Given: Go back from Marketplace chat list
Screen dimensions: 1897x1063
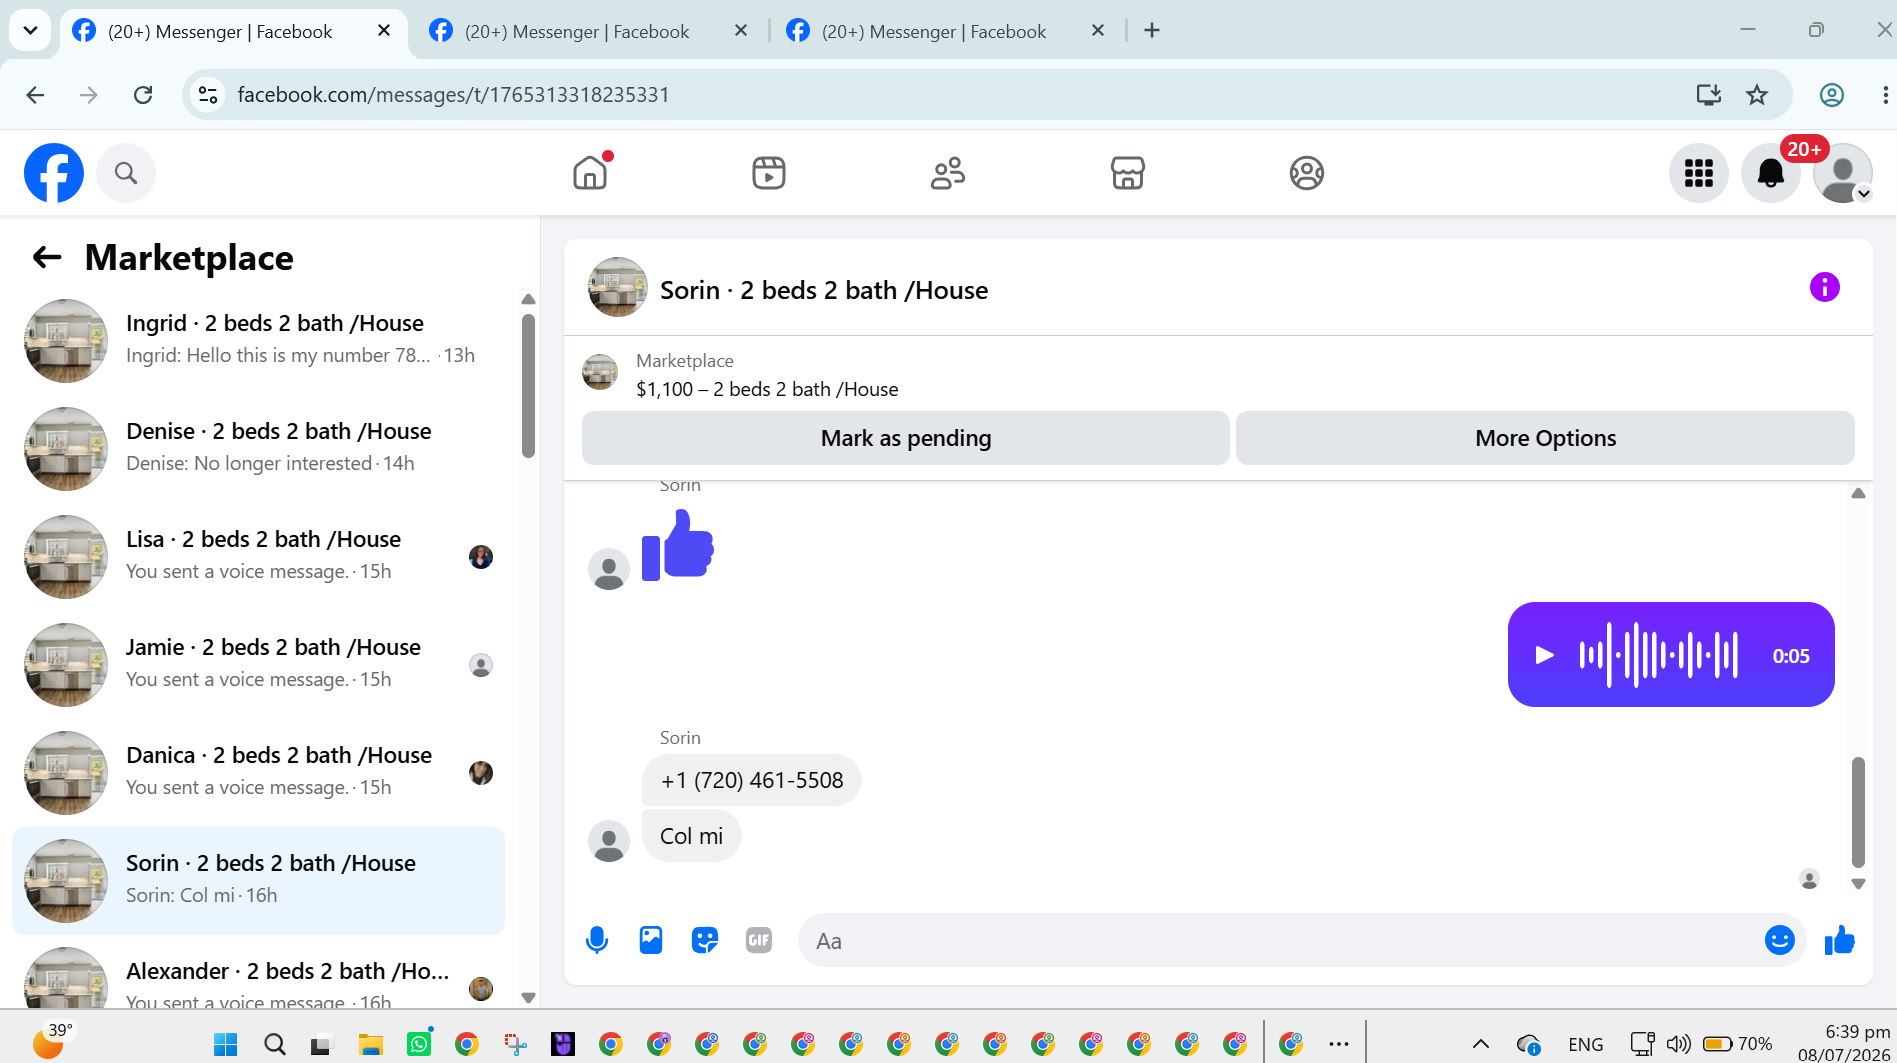Looking at the screenshot, I should point(47,258).
